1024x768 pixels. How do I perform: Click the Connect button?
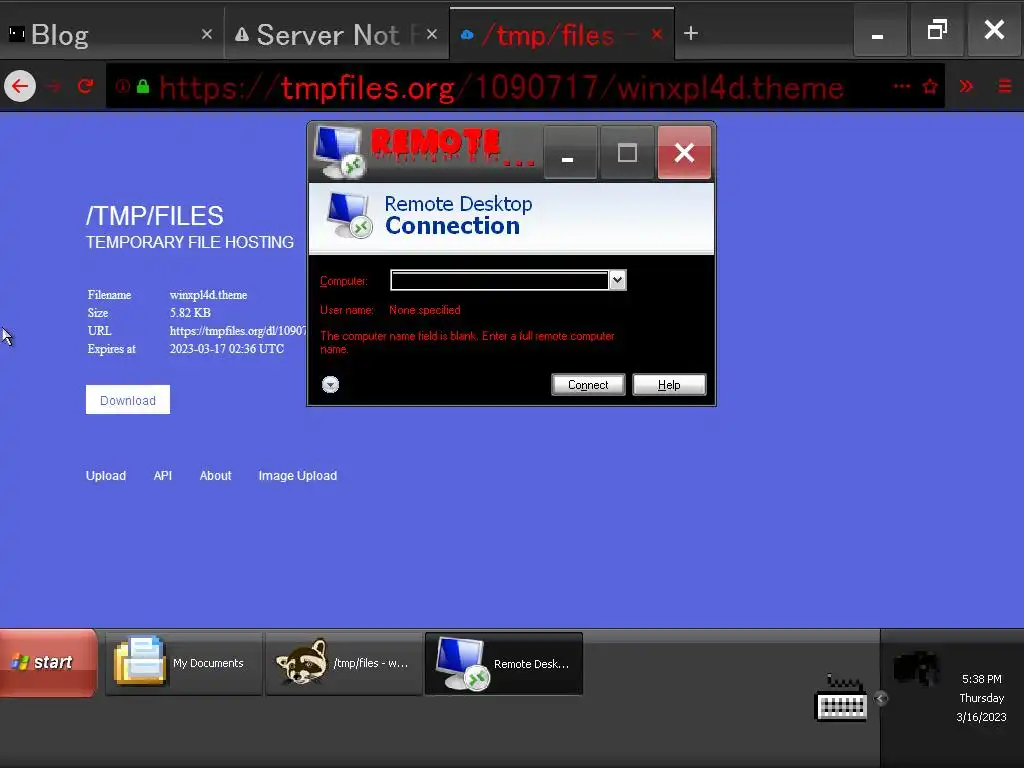click(x=588, y=385)
